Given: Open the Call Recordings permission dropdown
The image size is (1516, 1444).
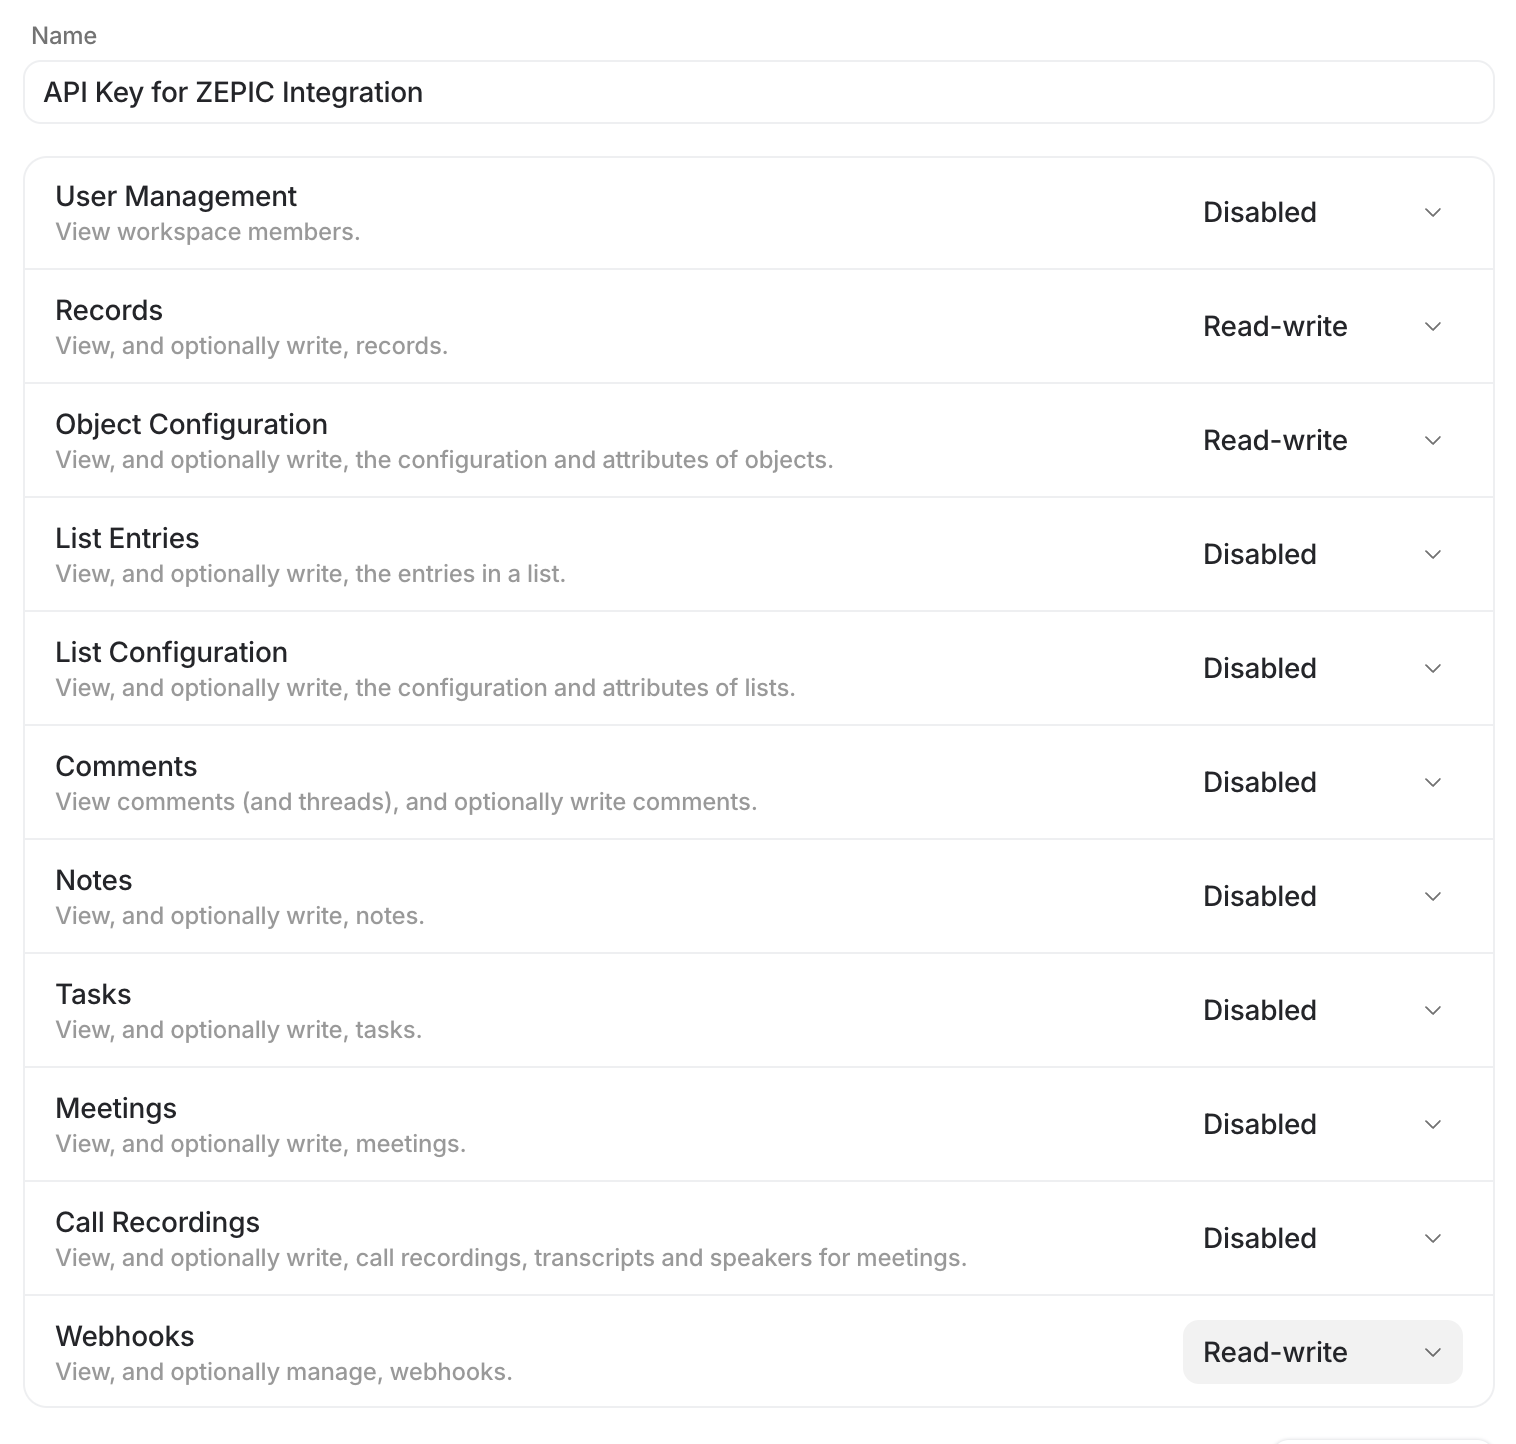Looking at the screenshot, I should 1321,1238.
